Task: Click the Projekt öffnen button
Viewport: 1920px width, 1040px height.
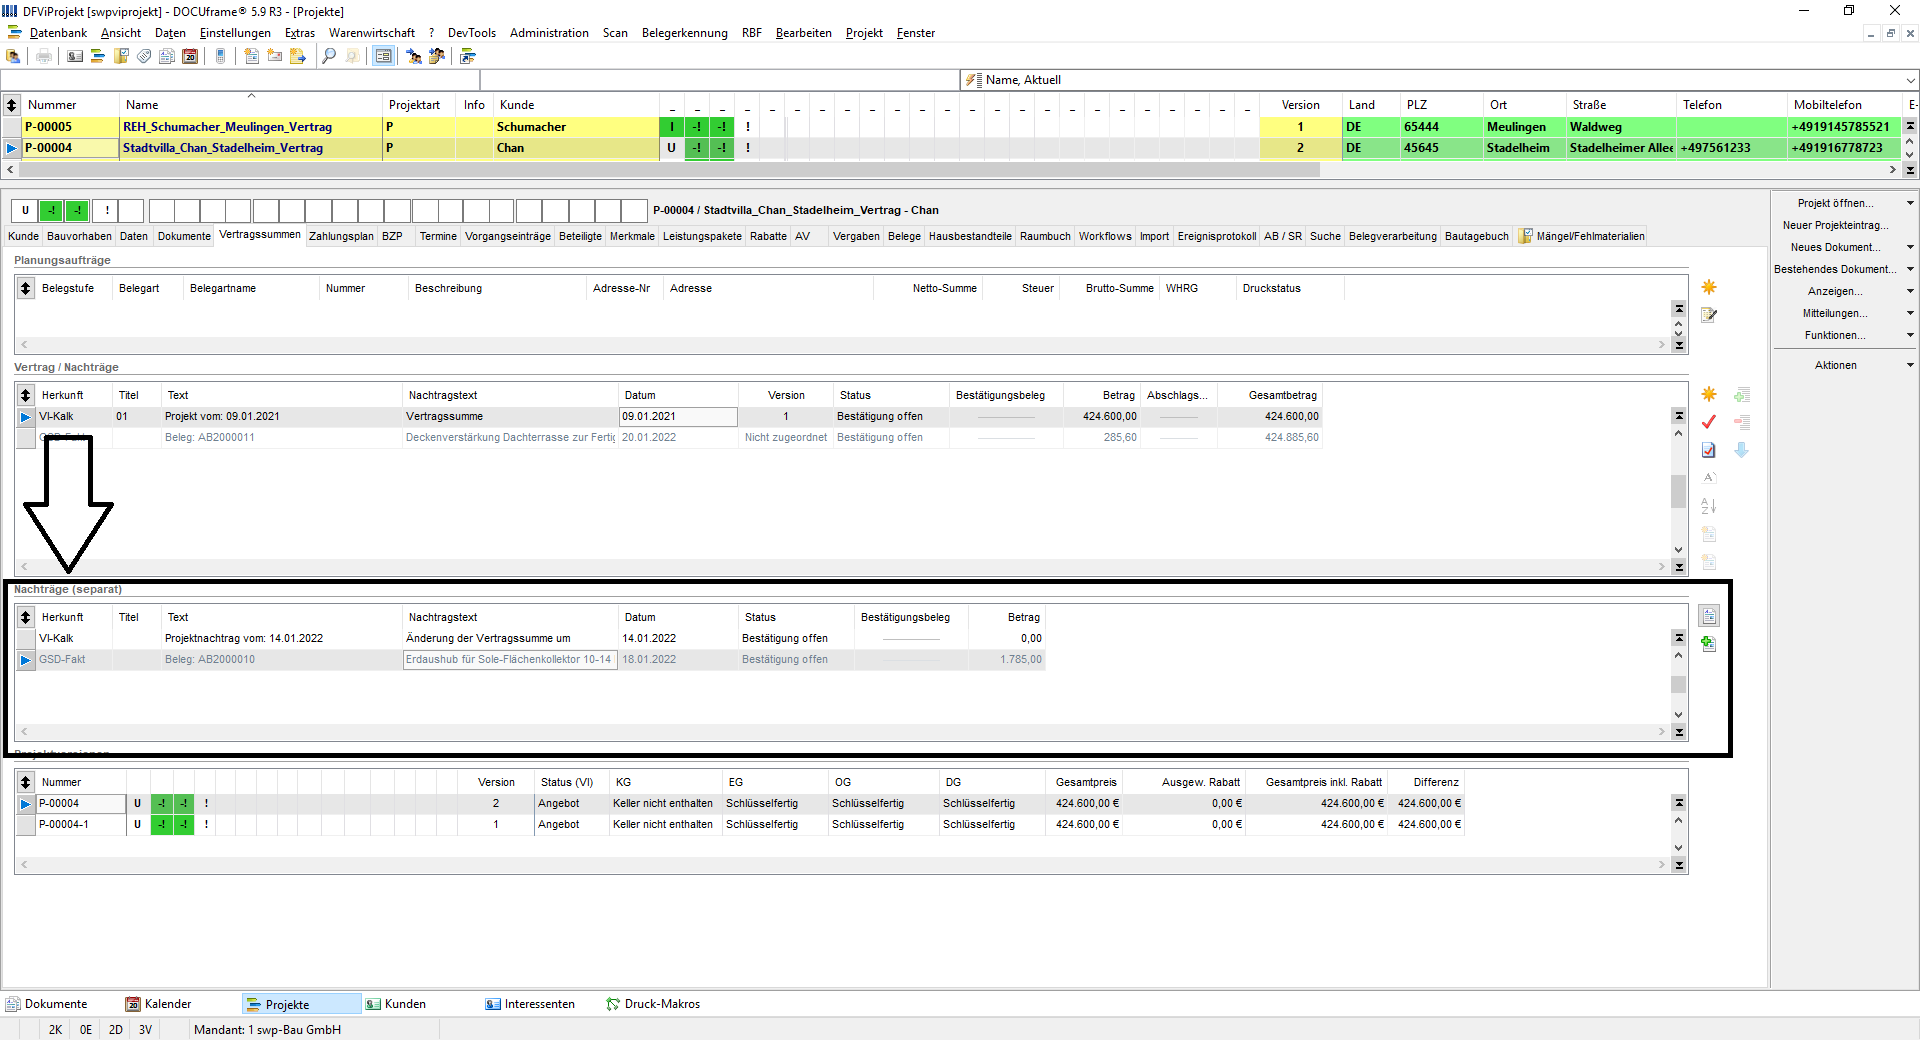Action: (1835, 203)
